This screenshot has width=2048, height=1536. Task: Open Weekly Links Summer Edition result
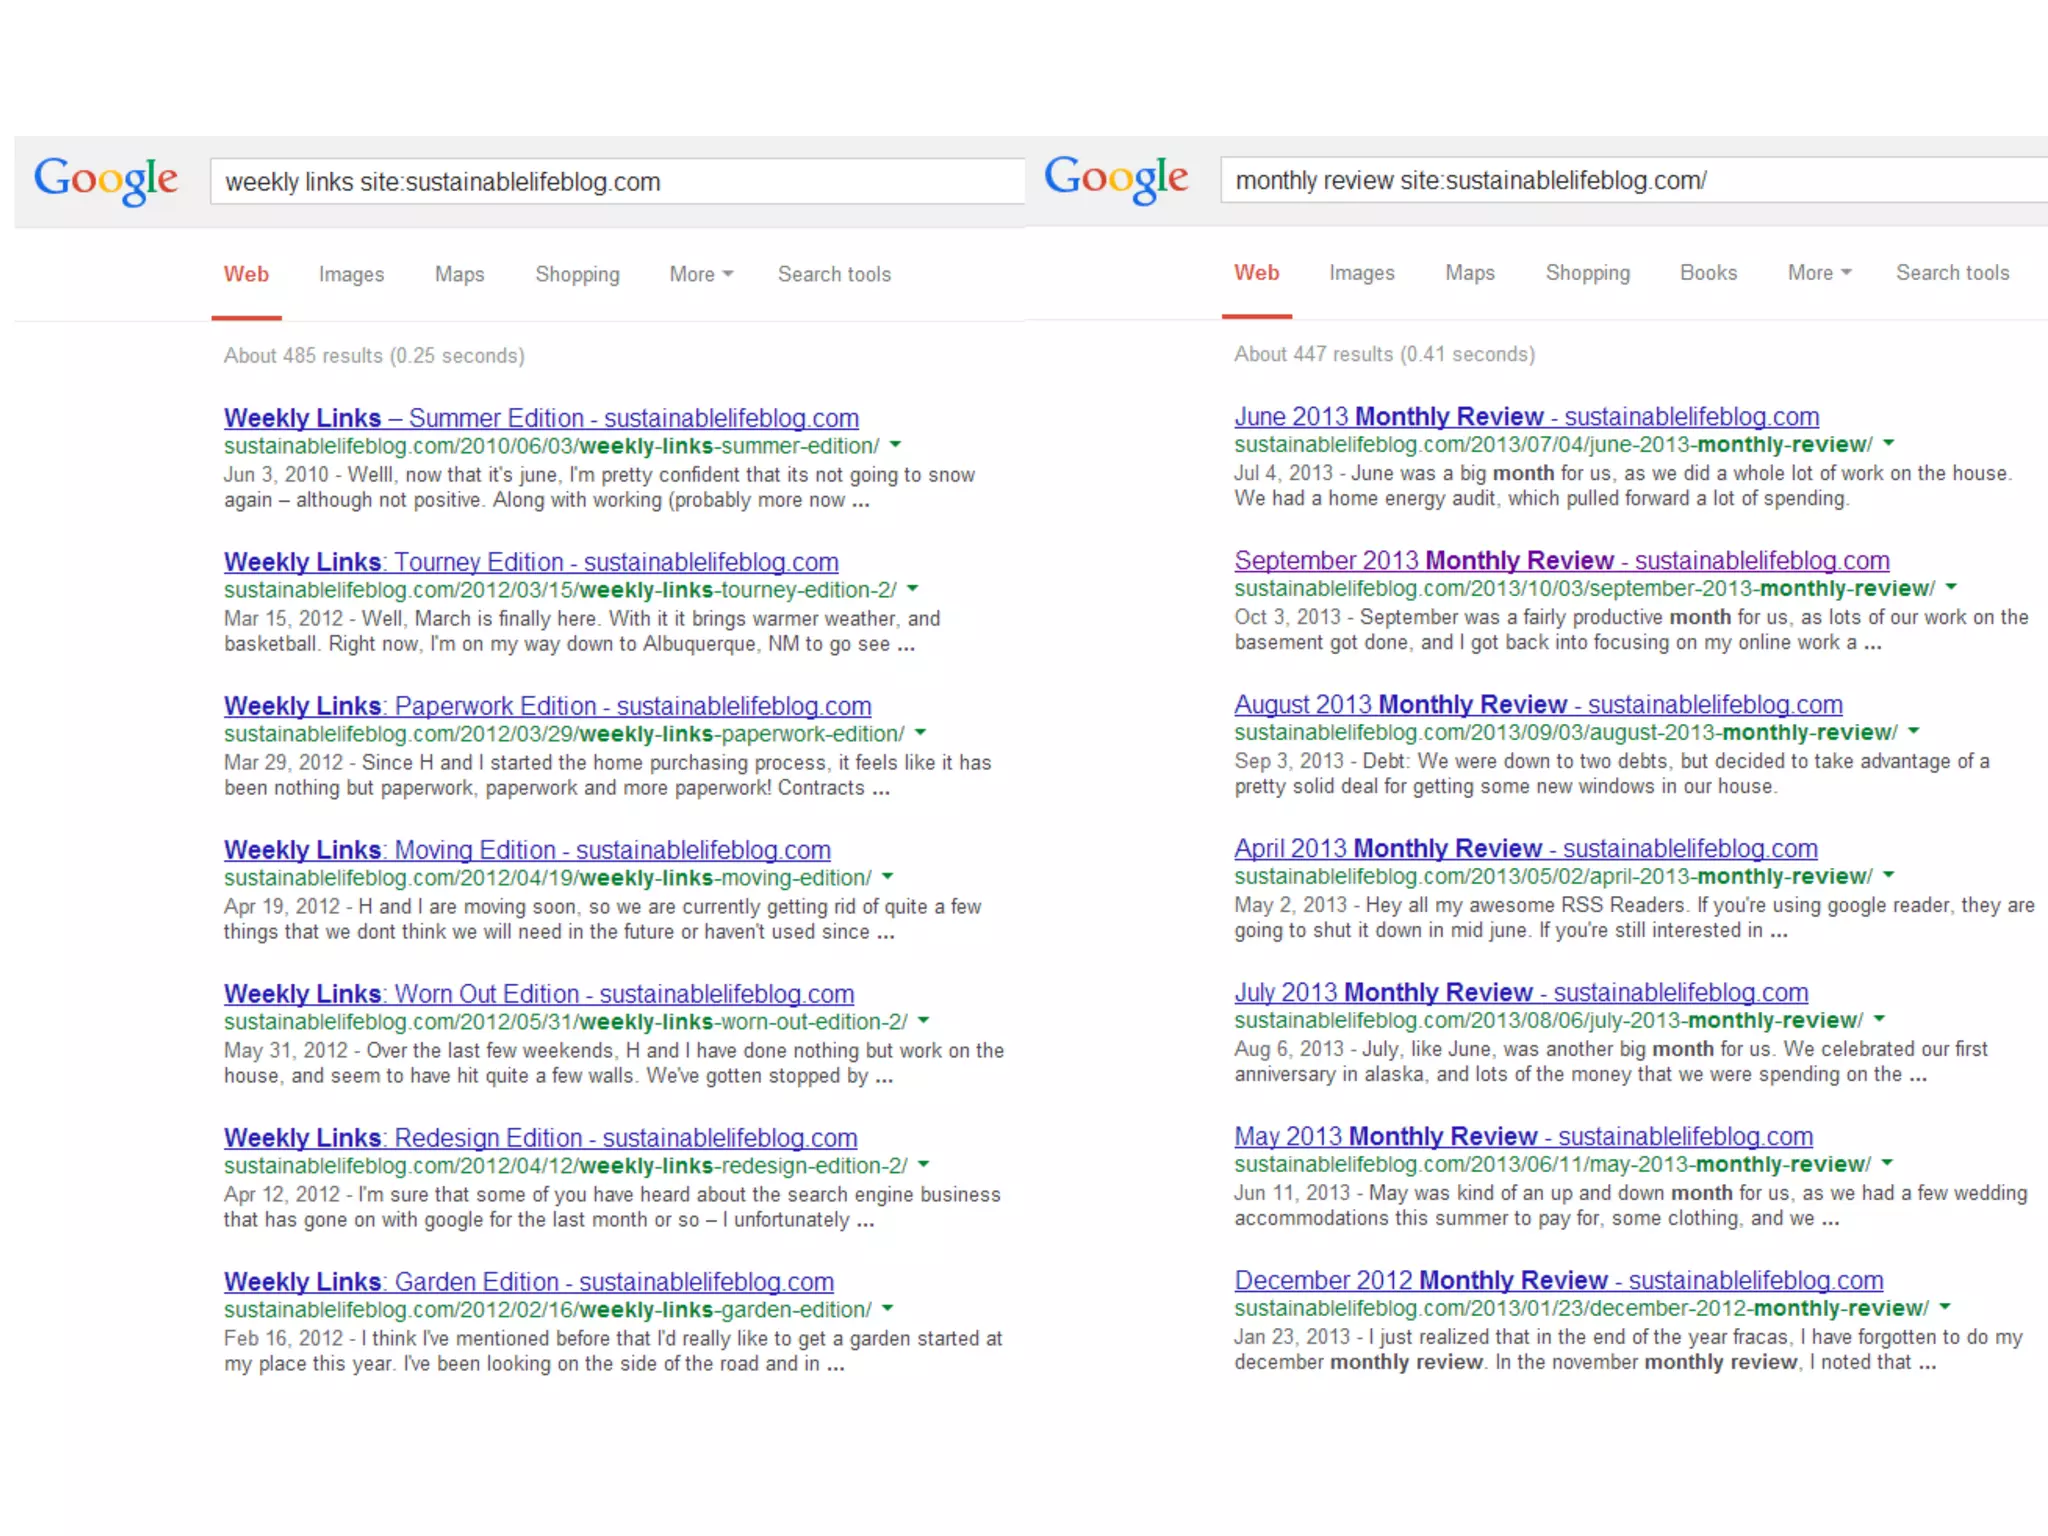tap(541, 418)
